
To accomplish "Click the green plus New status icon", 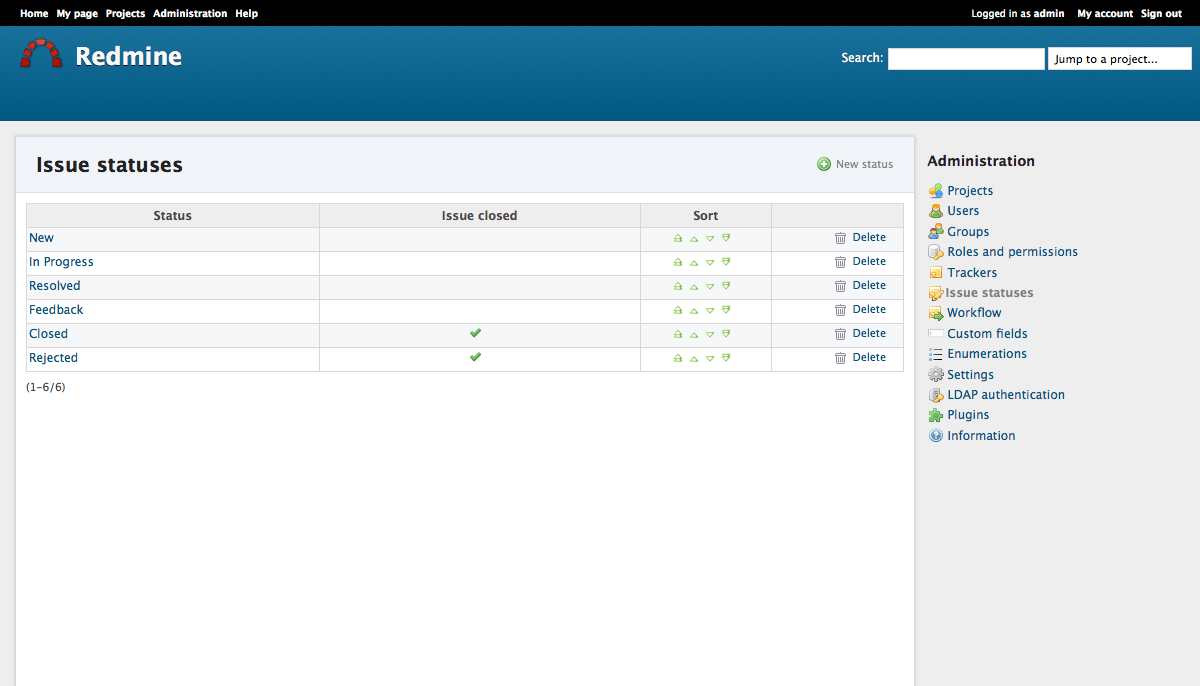I will coord(824,164).
